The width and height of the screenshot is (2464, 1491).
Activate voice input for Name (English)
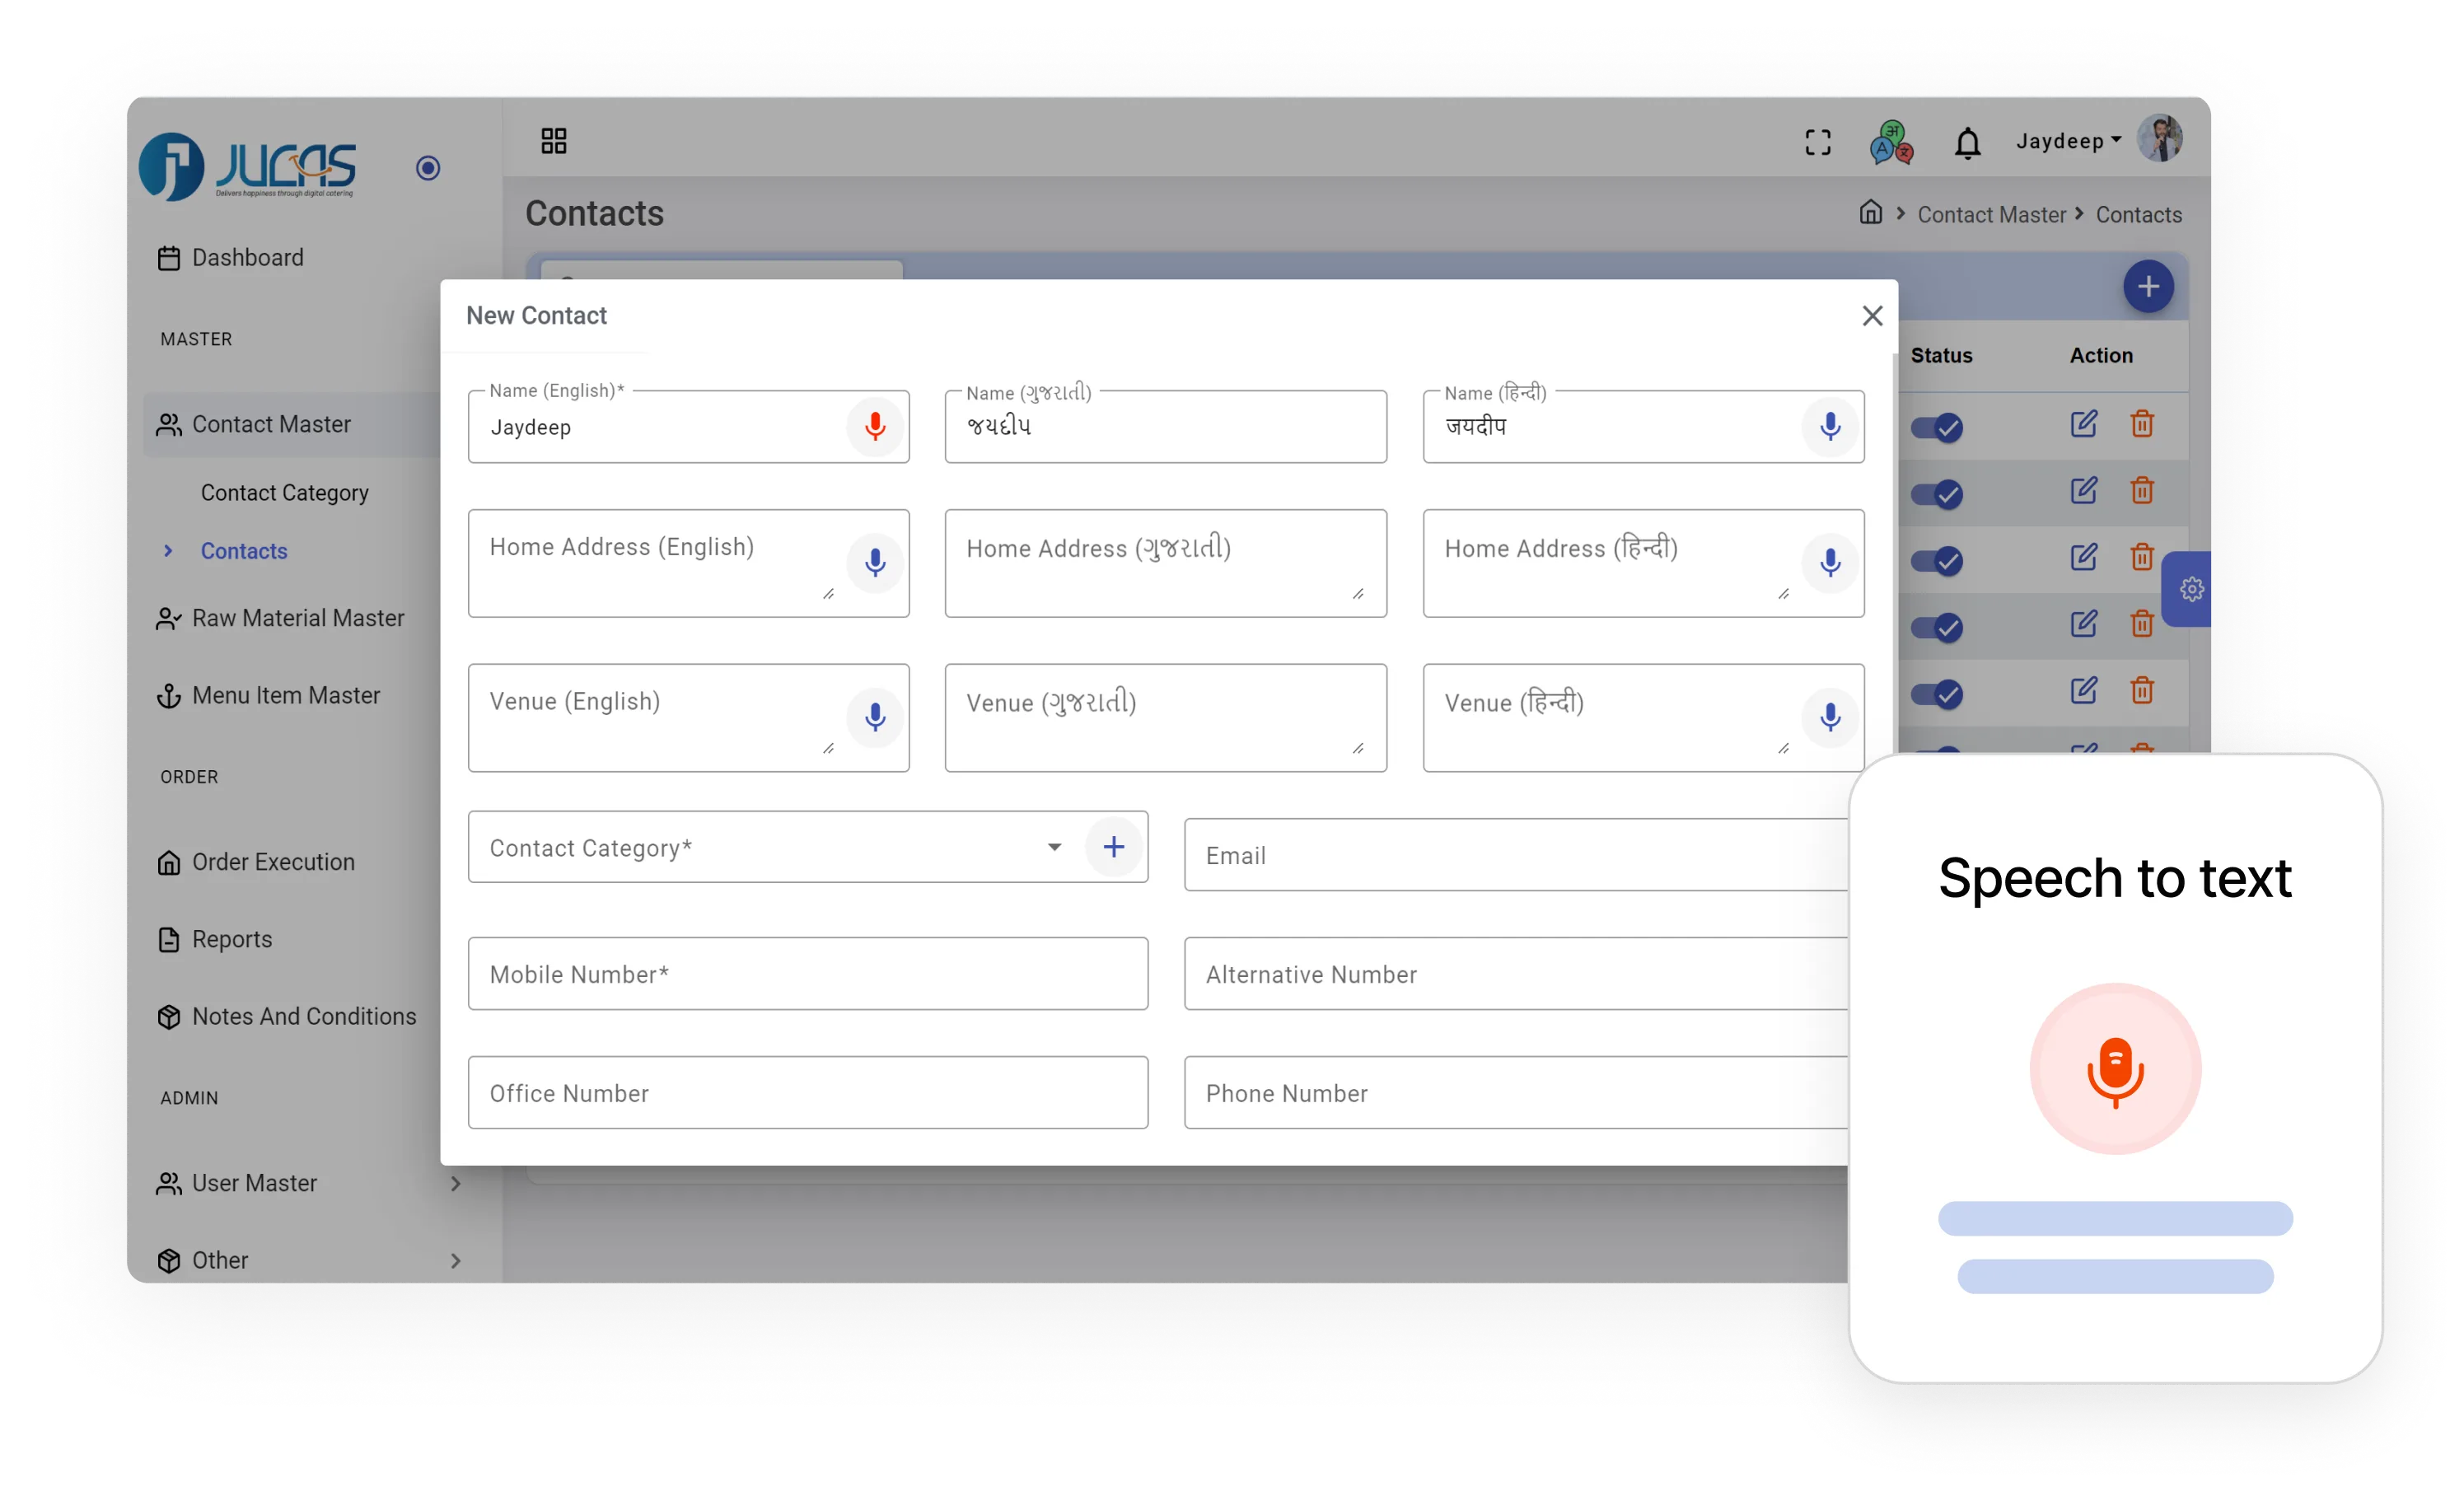click(874, 427)
